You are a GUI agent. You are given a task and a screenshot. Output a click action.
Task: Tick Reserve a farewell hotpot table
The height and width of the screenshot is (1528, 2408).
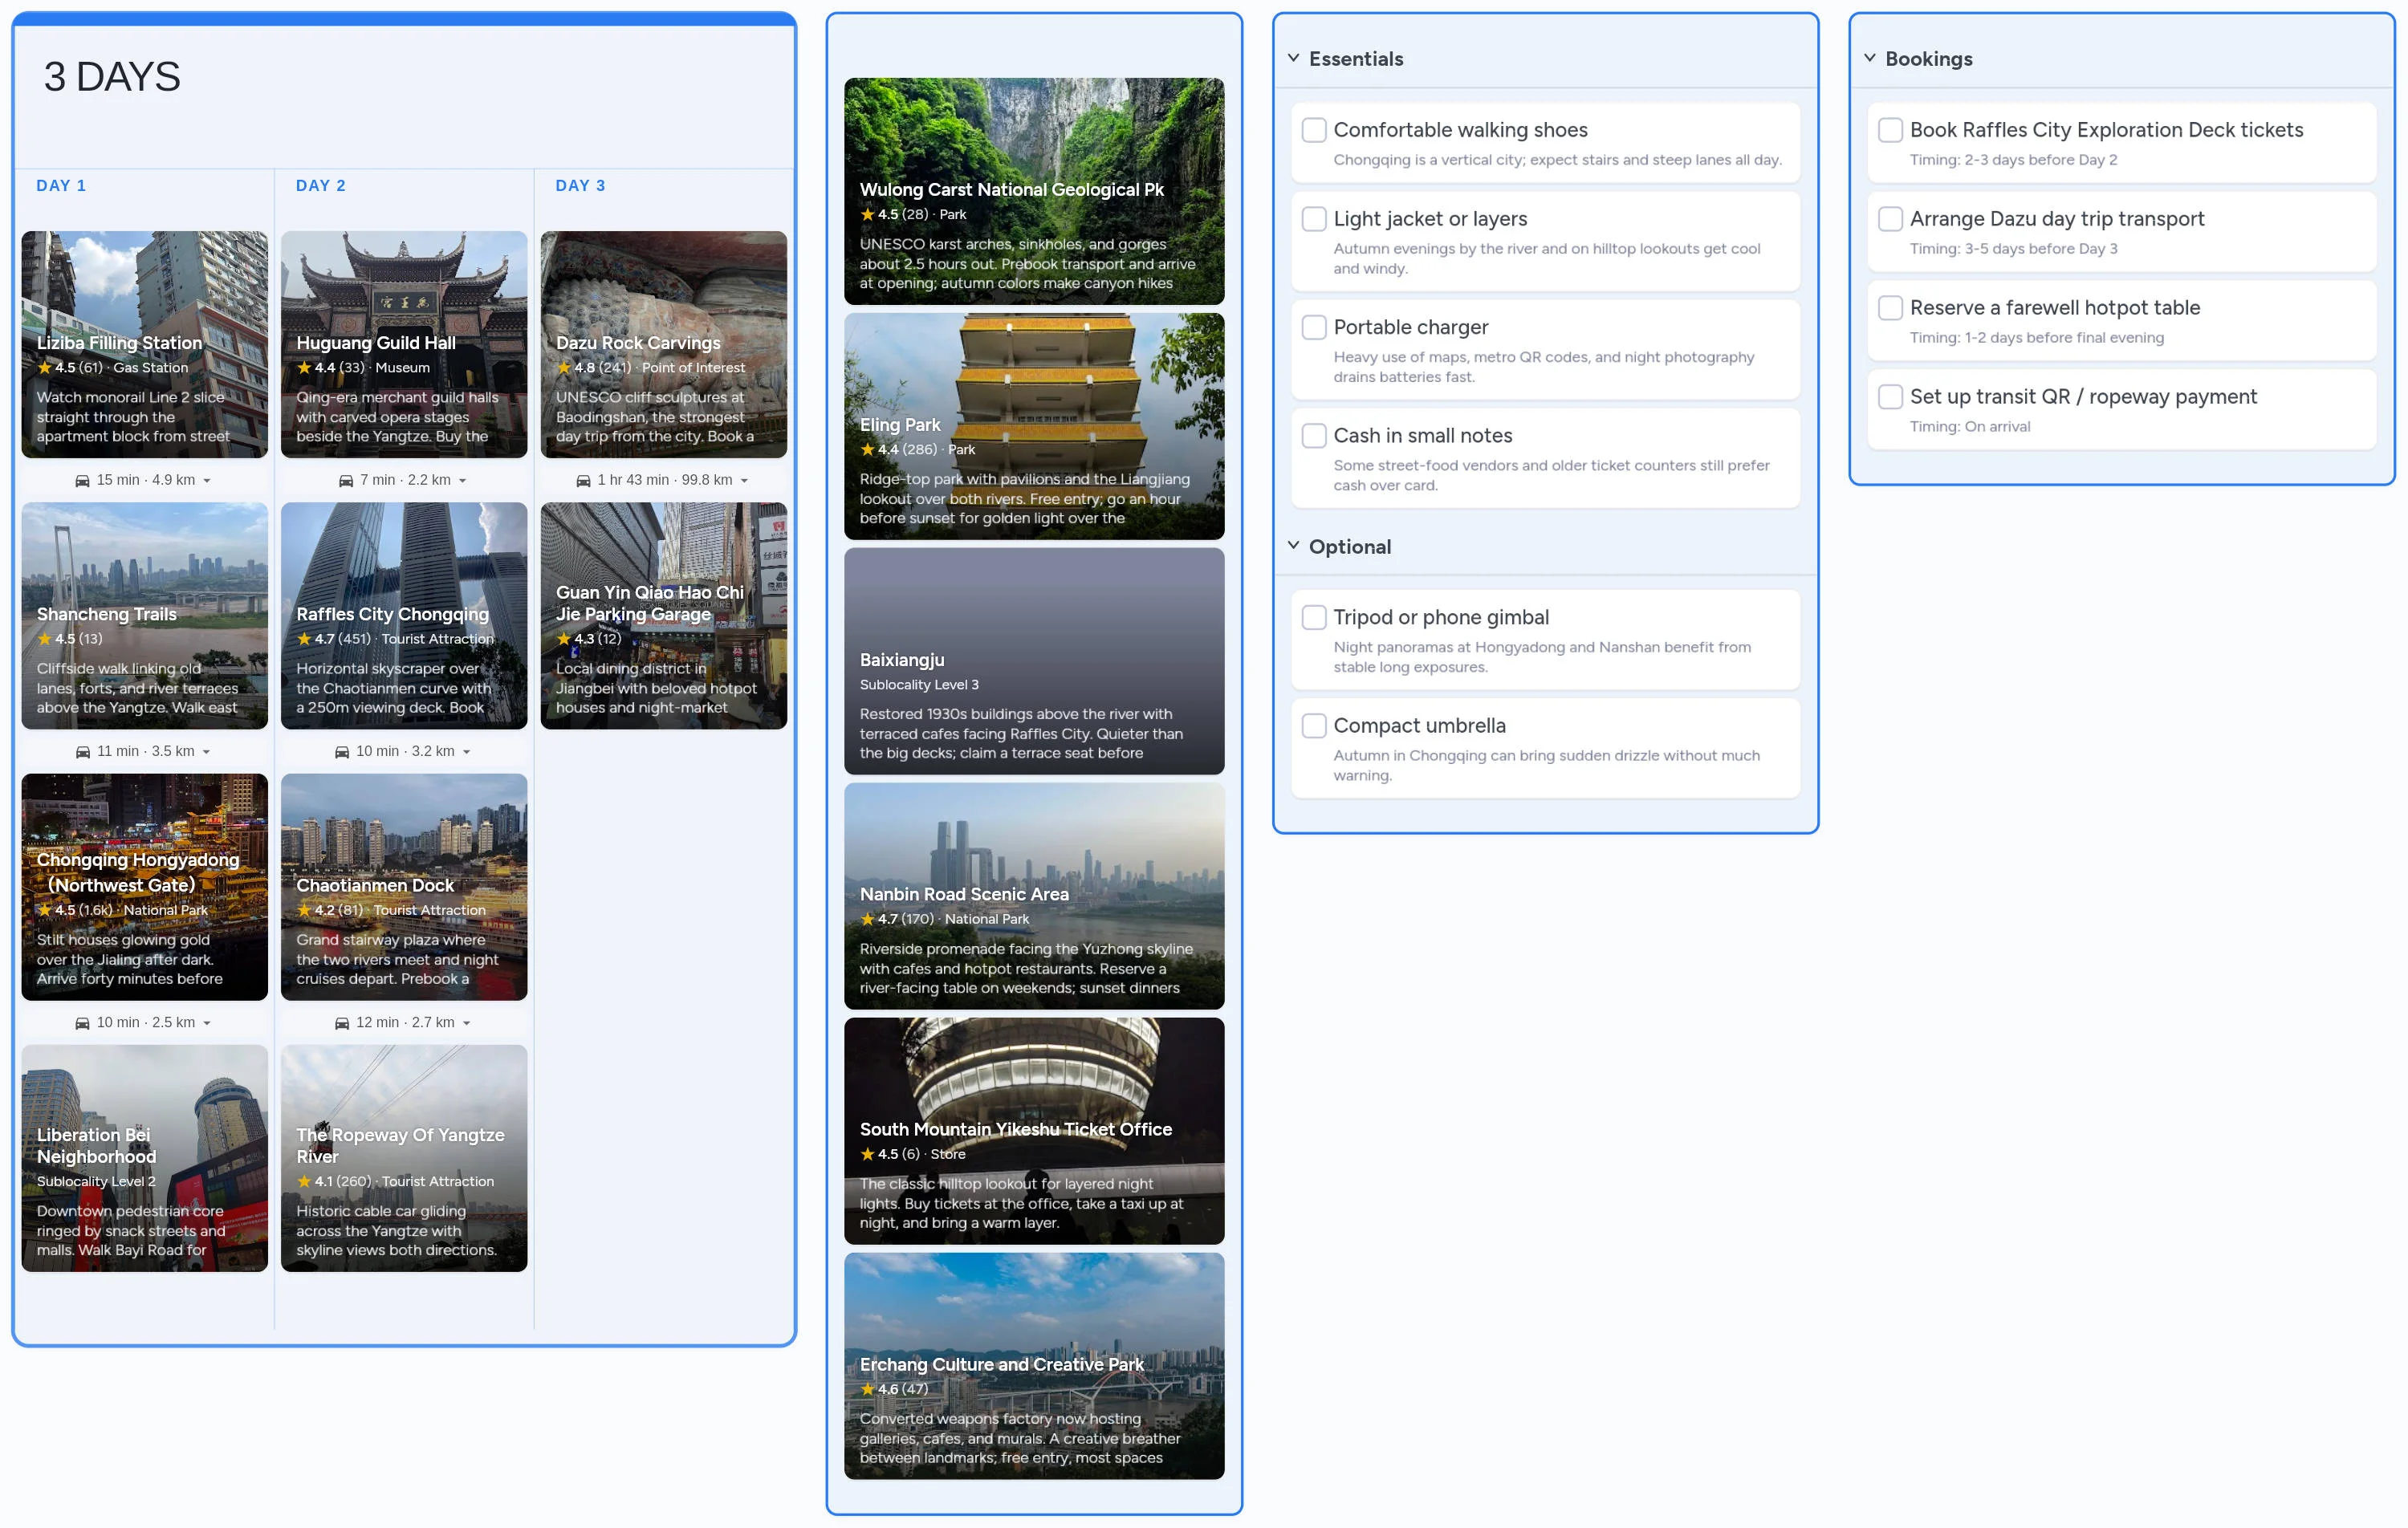(1890, 308)
